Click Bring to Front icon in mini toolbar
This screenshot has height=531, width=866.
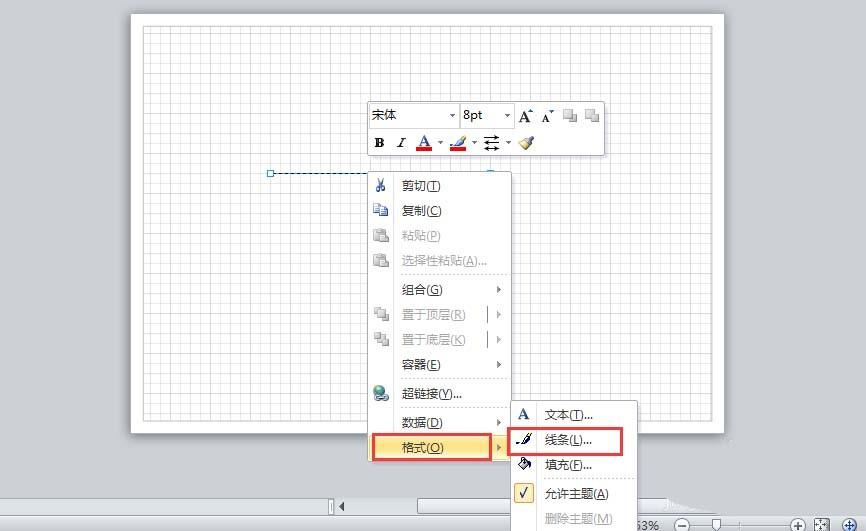tap(570, 115)
